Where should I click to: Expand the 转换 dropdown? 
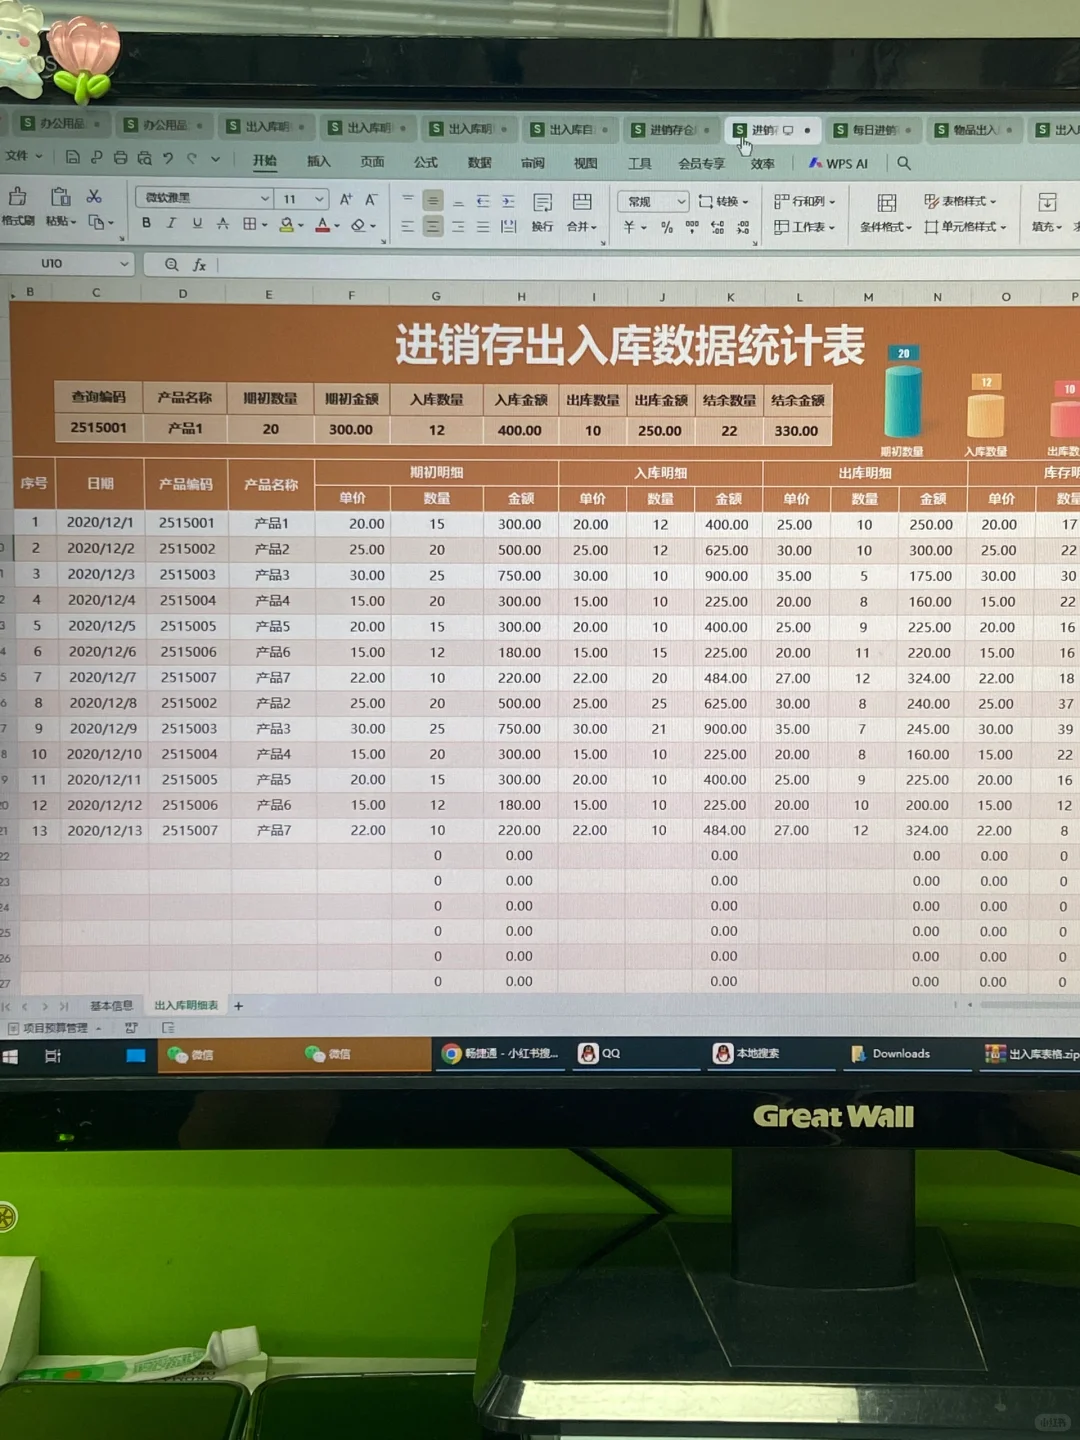coord(744,202)
